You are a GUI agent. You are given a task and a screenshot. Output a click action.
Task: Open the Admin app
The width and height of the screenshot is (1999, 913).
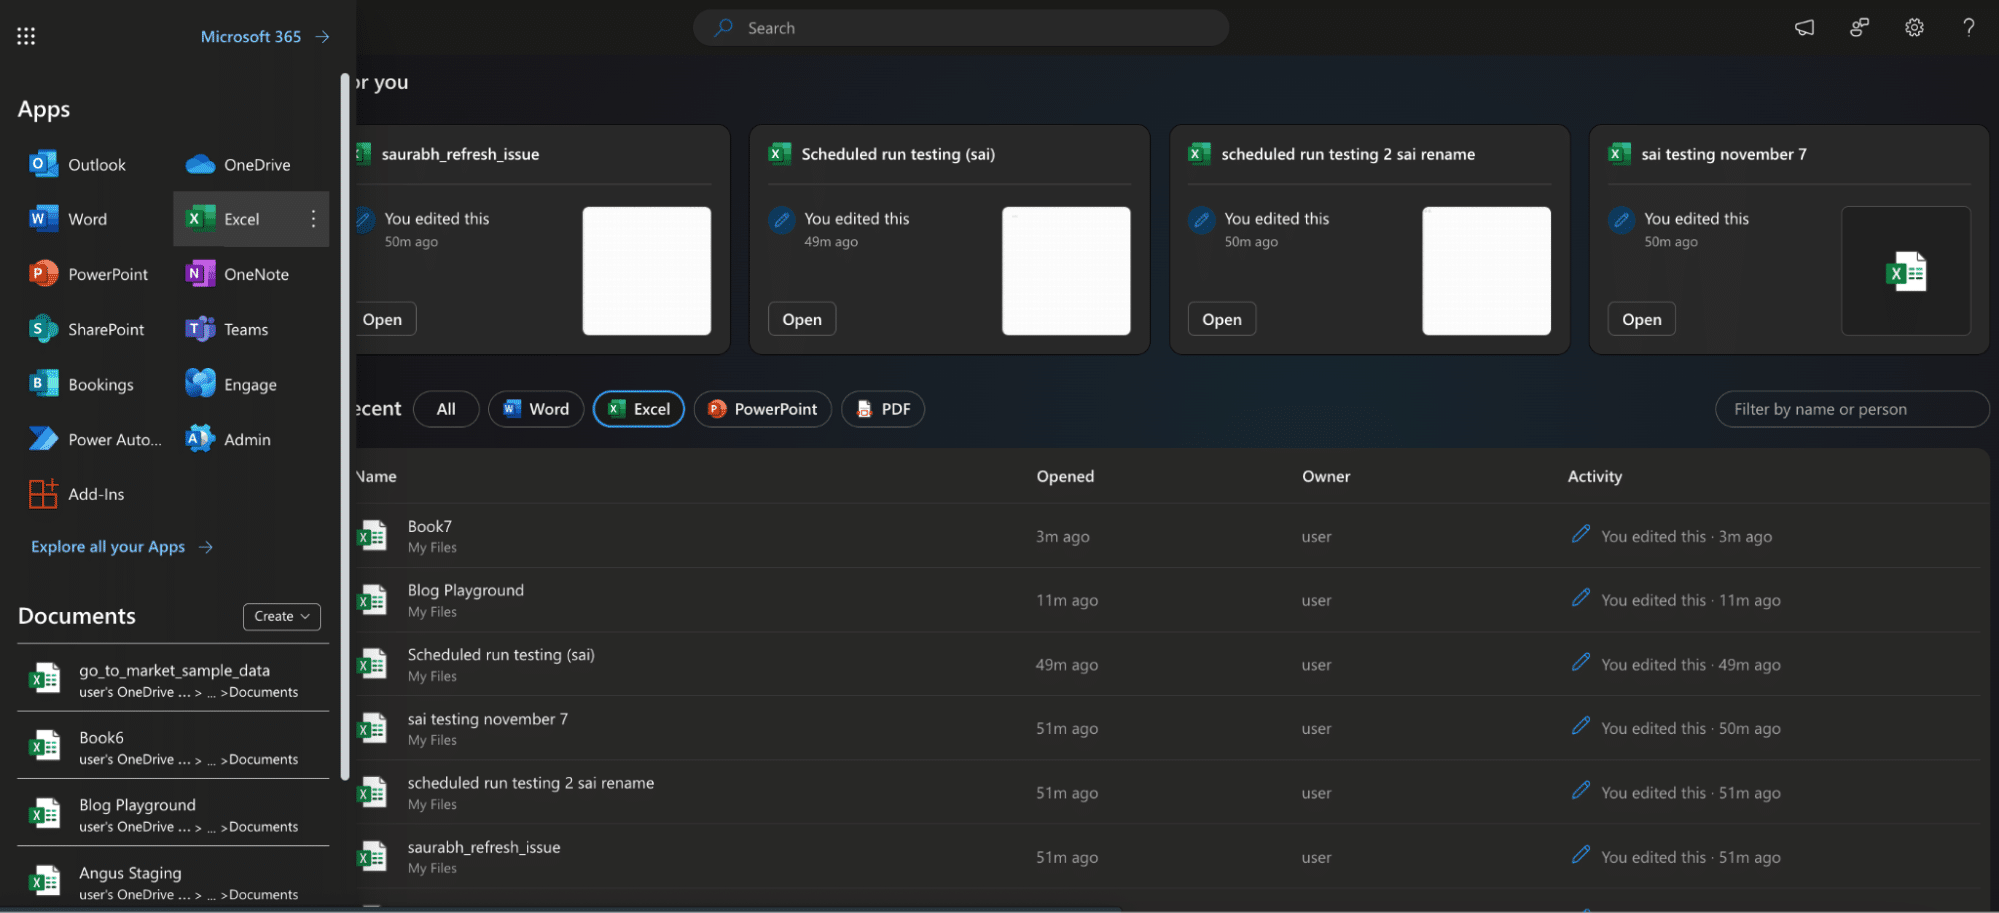(229, 439)
